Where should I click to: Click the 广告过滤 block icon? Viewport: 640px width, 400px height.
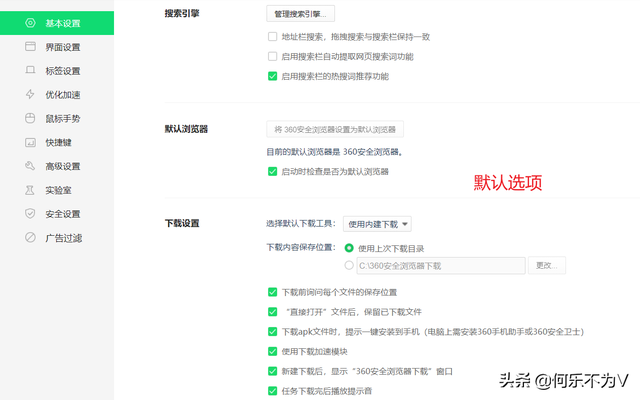click(x=30, y=237)
